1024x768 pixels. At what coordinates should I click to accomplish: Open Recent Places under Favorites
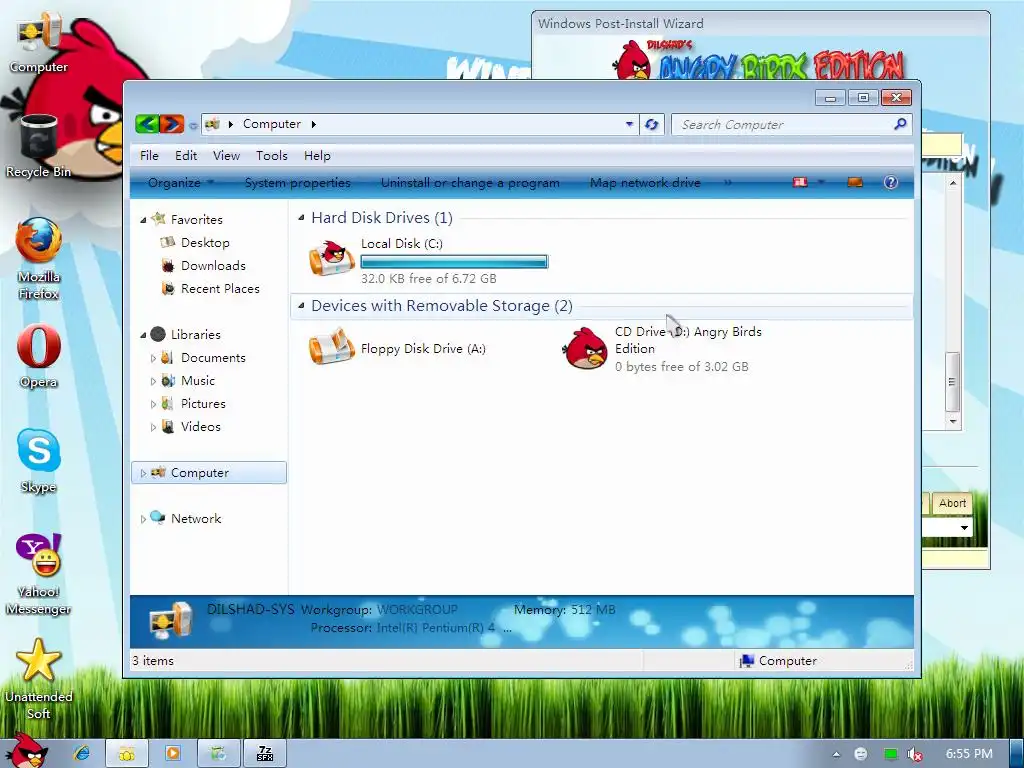220,289
